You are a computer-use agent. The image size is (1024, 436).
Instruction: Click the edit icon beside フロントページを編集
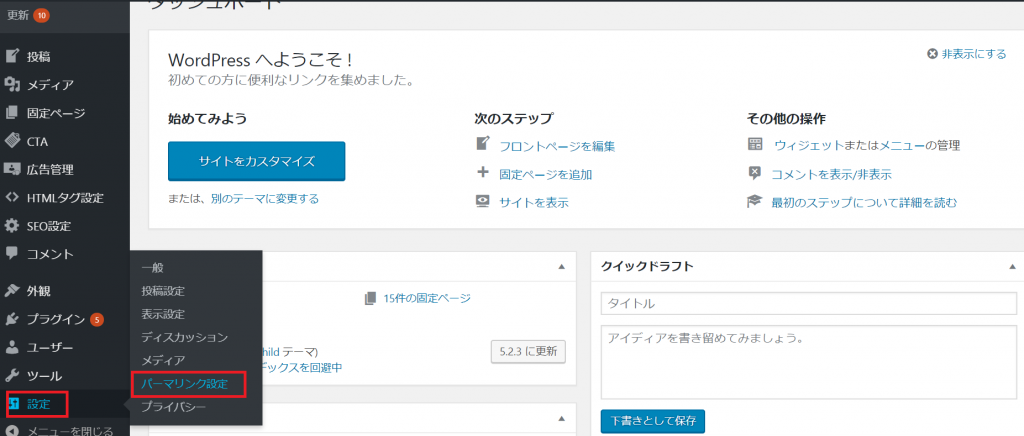483,144
